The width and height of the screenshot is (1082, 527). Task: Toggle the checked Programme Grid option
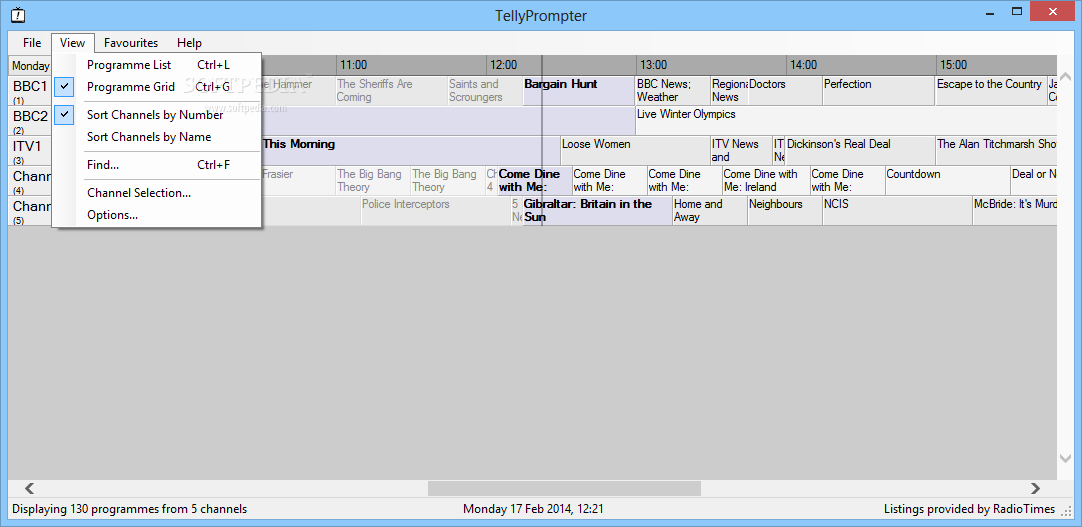pos(157,87)
